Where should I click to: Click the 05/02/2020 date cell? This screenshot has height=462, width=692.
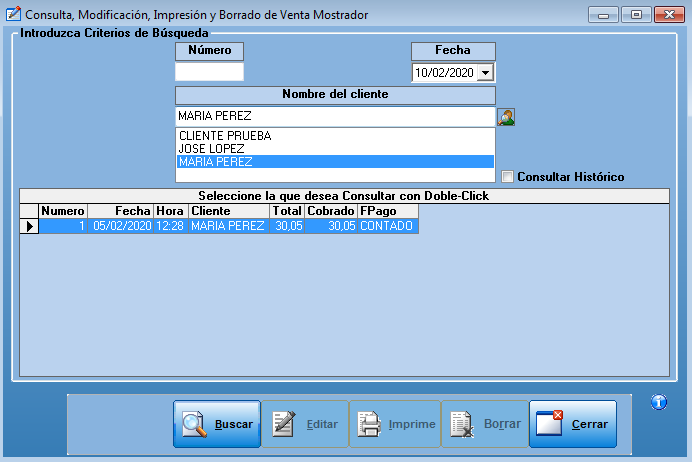[x=121, y=226]
